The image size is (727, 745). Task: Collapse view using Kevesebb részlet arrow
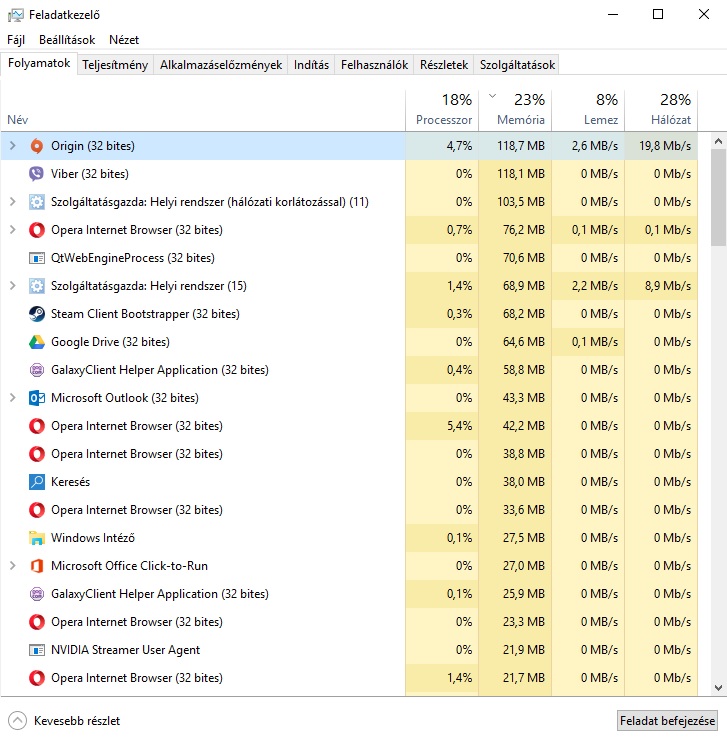point(17,720)
